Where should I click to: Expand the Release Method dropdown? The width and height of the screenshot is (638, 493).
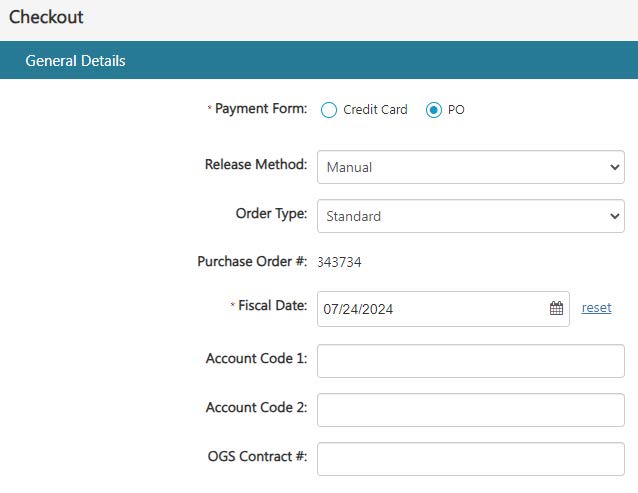tap(470, 167)
